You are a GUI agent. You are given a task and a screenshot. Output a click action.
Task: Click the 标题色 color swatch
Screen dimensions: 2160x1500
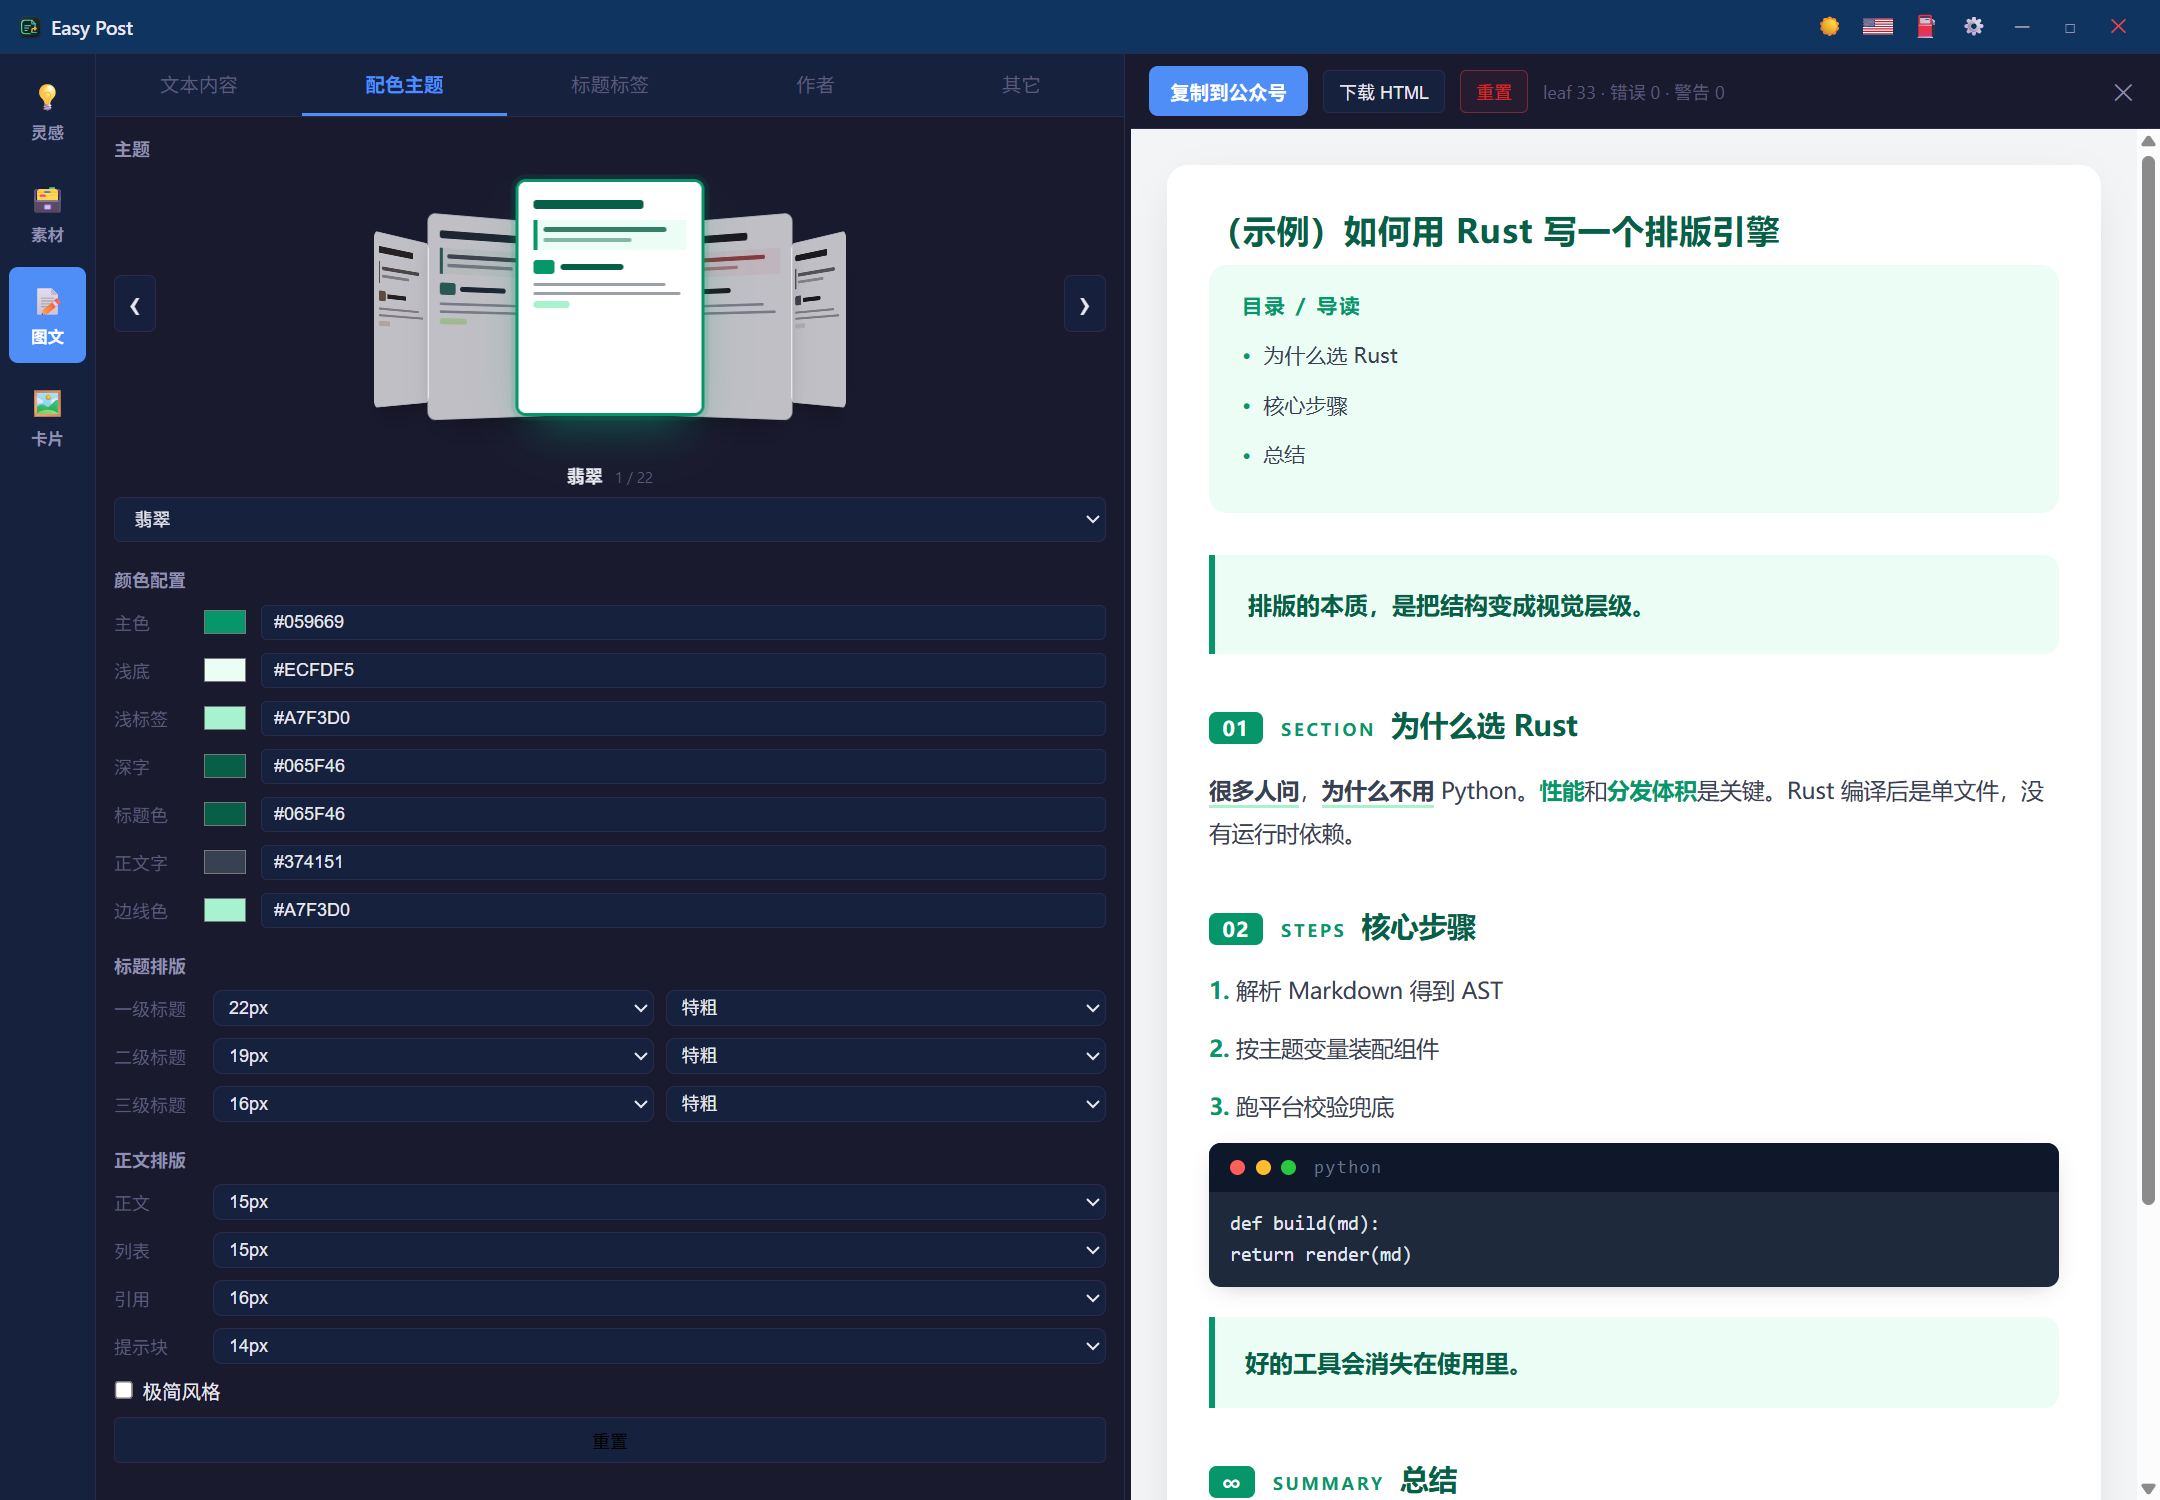(x=225, y=814)
